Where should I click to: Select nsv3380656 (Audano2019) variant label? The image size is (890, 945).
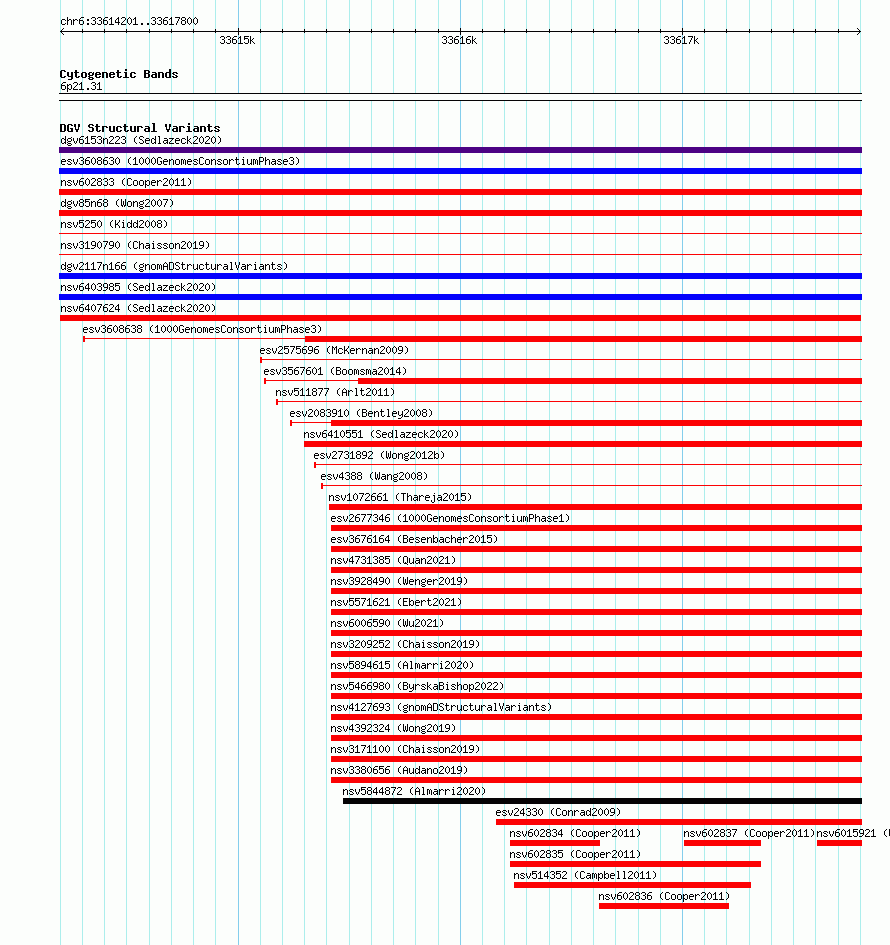coord(399,771)
